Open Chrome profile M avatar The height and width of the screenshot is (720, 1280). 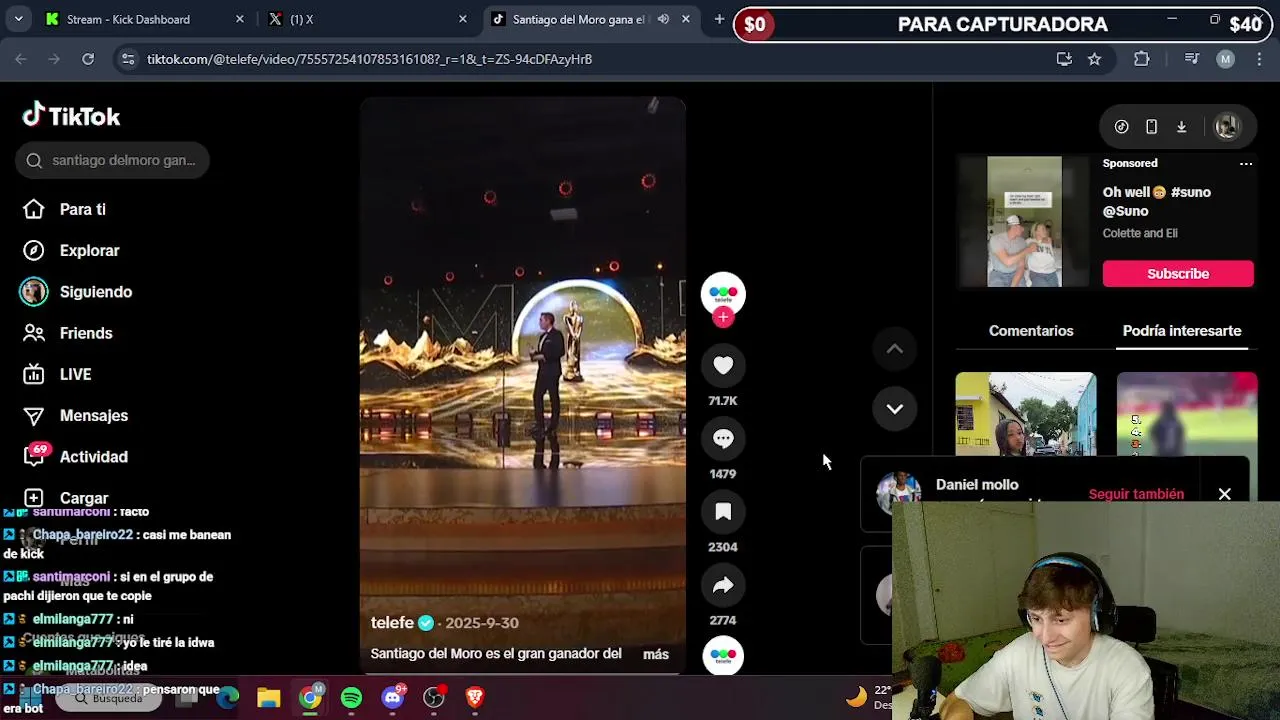1225,59
